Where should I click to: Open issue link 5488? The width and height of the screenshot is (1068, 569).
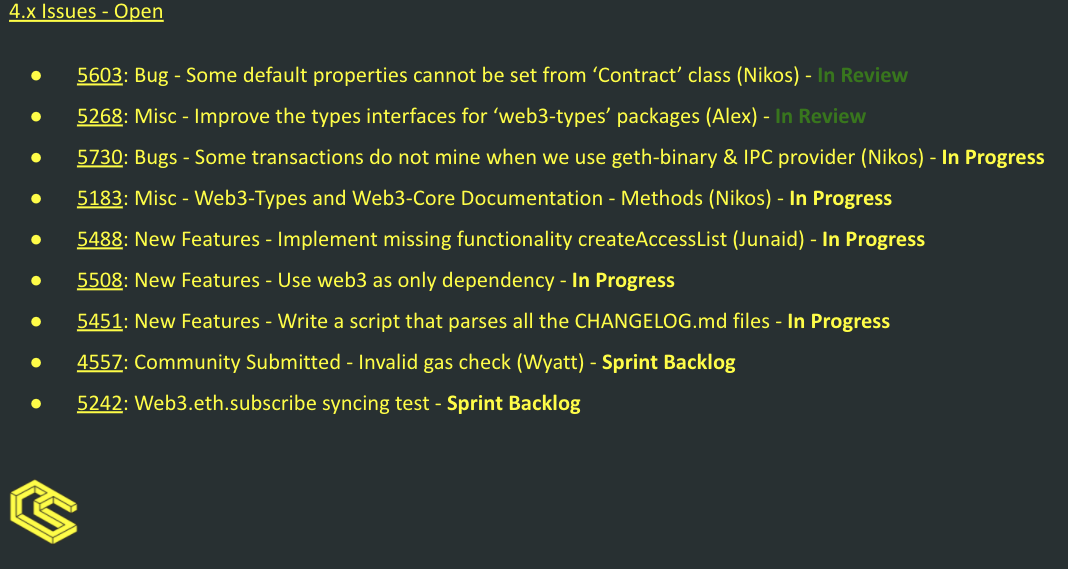point(99,239)
